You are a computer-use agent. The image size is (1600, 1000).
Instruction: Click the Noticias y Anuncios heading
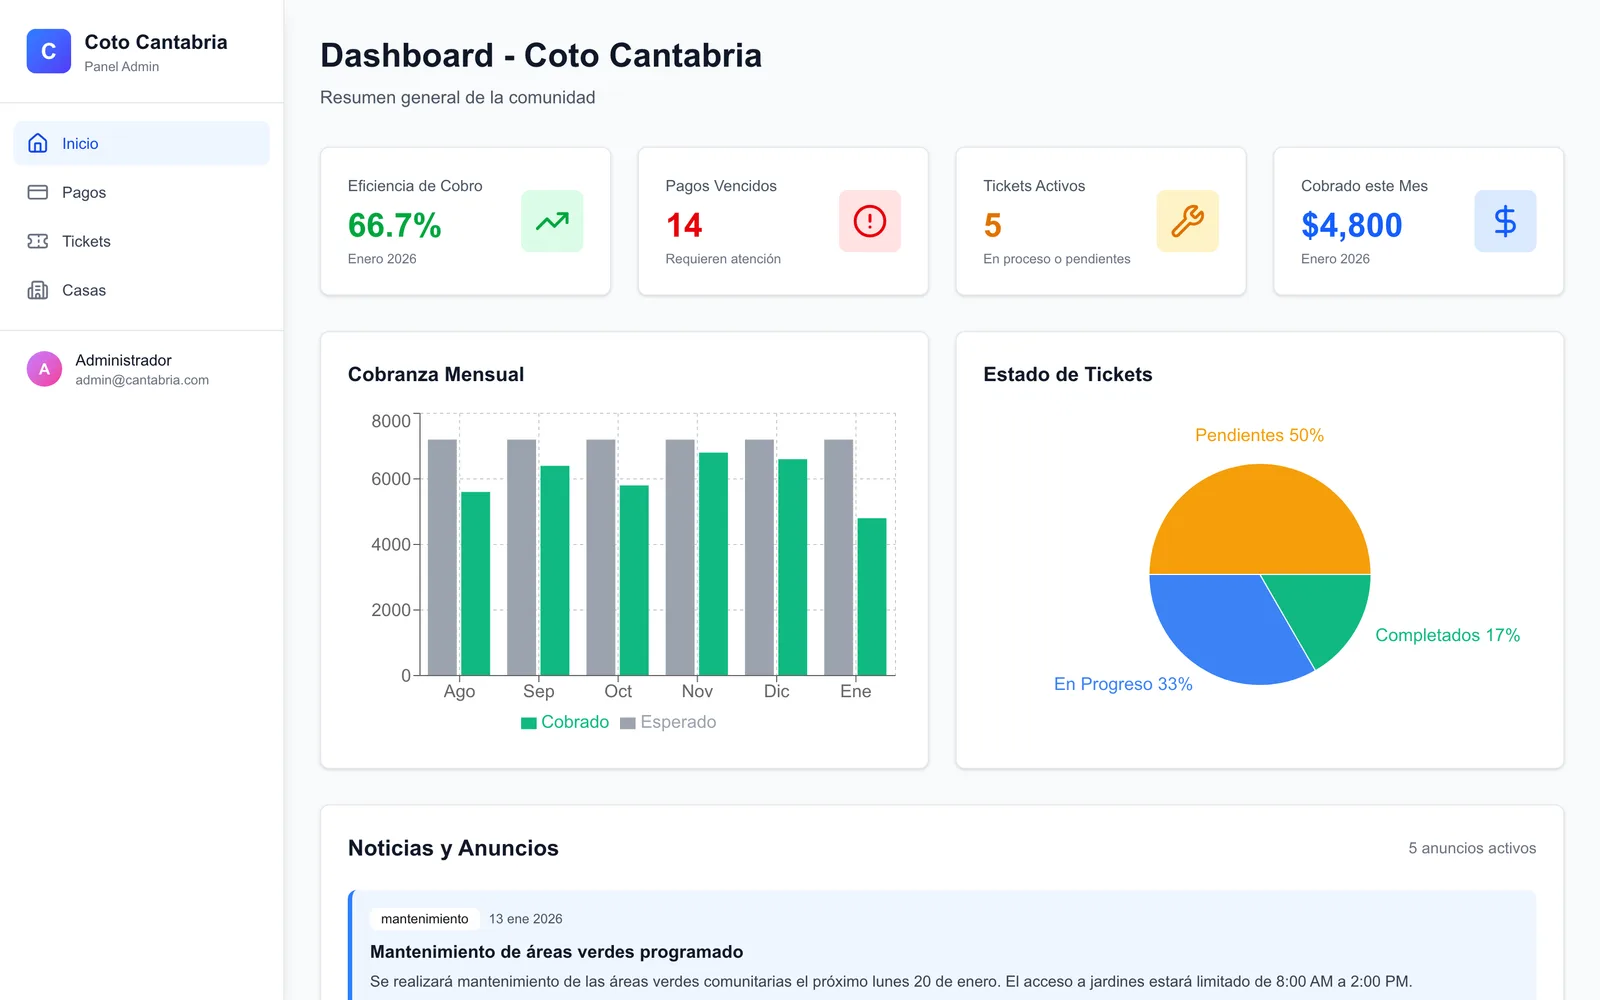point(453,848)
